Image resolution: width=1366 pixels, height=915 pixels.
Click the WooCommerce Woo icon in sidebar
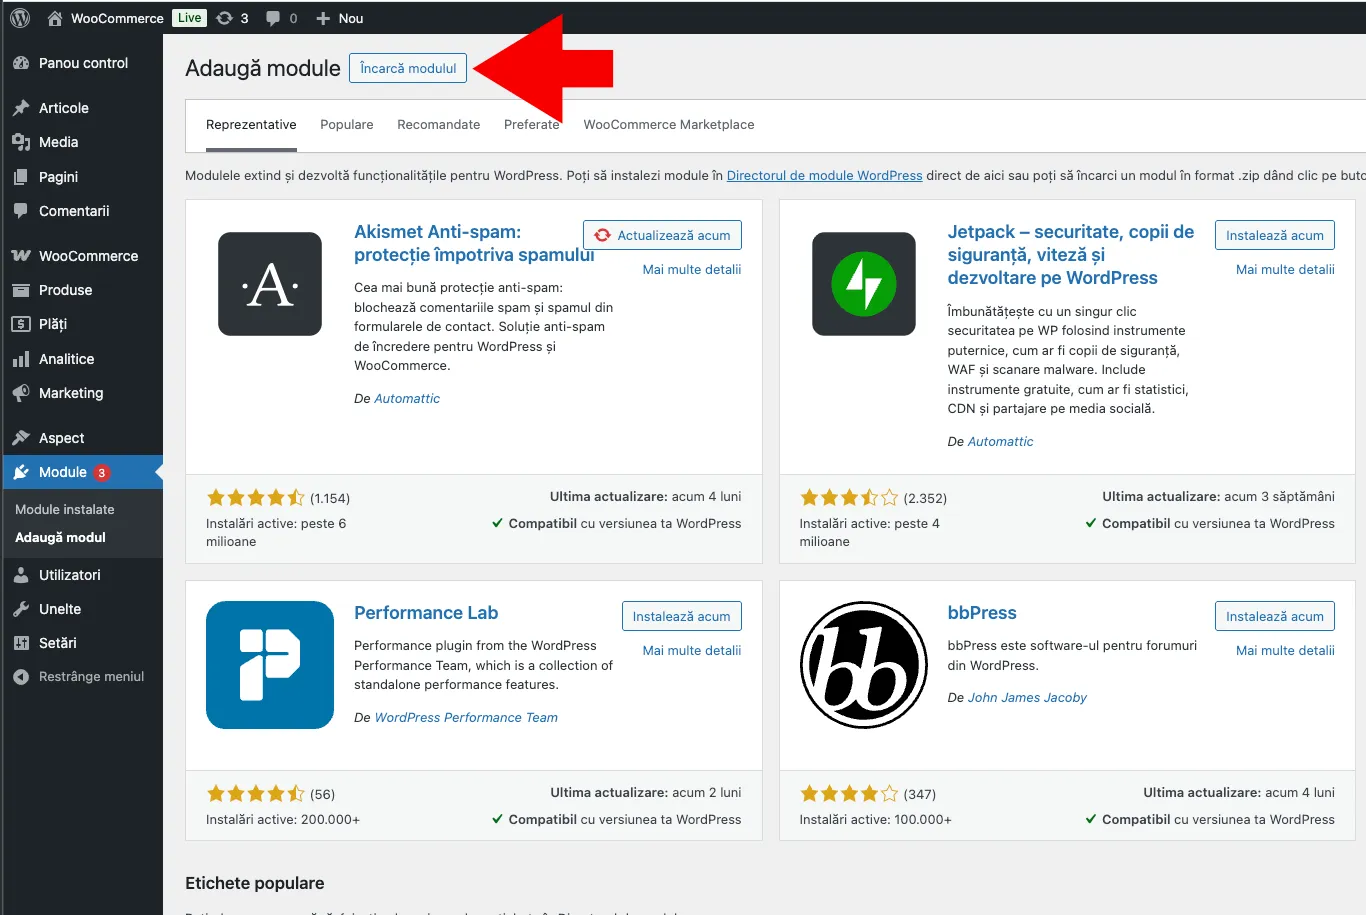tap(21, 256)
